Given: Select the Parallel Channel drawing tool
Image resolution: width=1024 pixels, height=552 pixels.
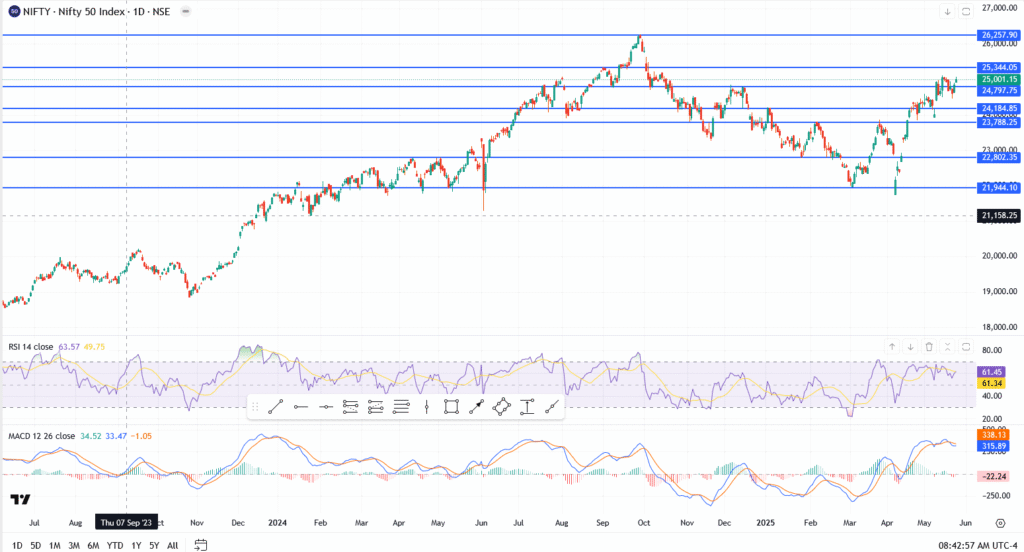Looking at the screenshot, I should [x=502, y=407].
